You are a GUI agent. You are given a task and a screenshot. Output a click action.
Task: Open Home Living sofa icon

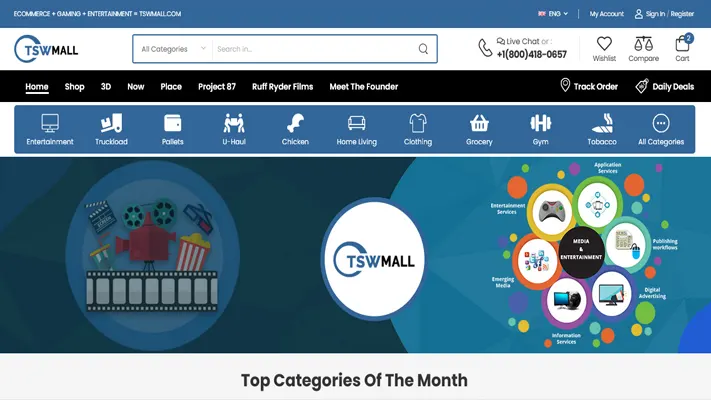pos(356,123)
